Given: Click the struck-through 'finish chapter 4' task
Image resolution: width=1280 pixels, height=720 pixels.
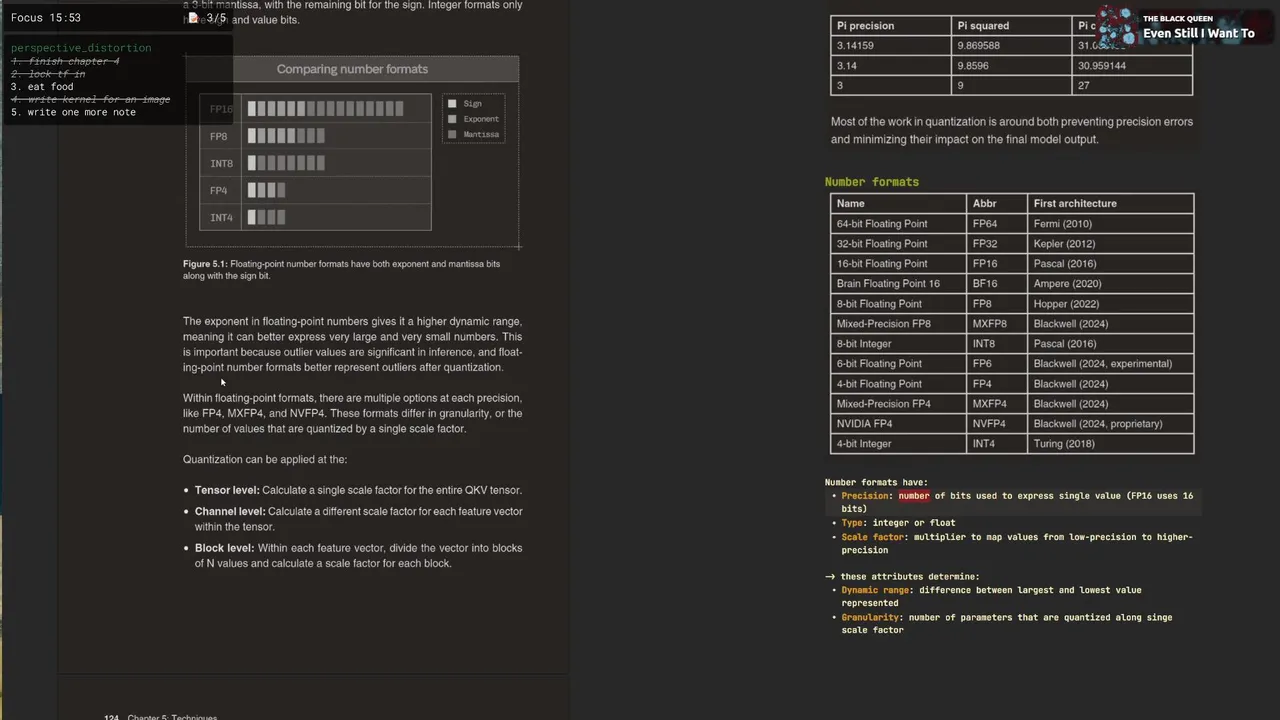Looking at the screenshot, I should (65, 61).
